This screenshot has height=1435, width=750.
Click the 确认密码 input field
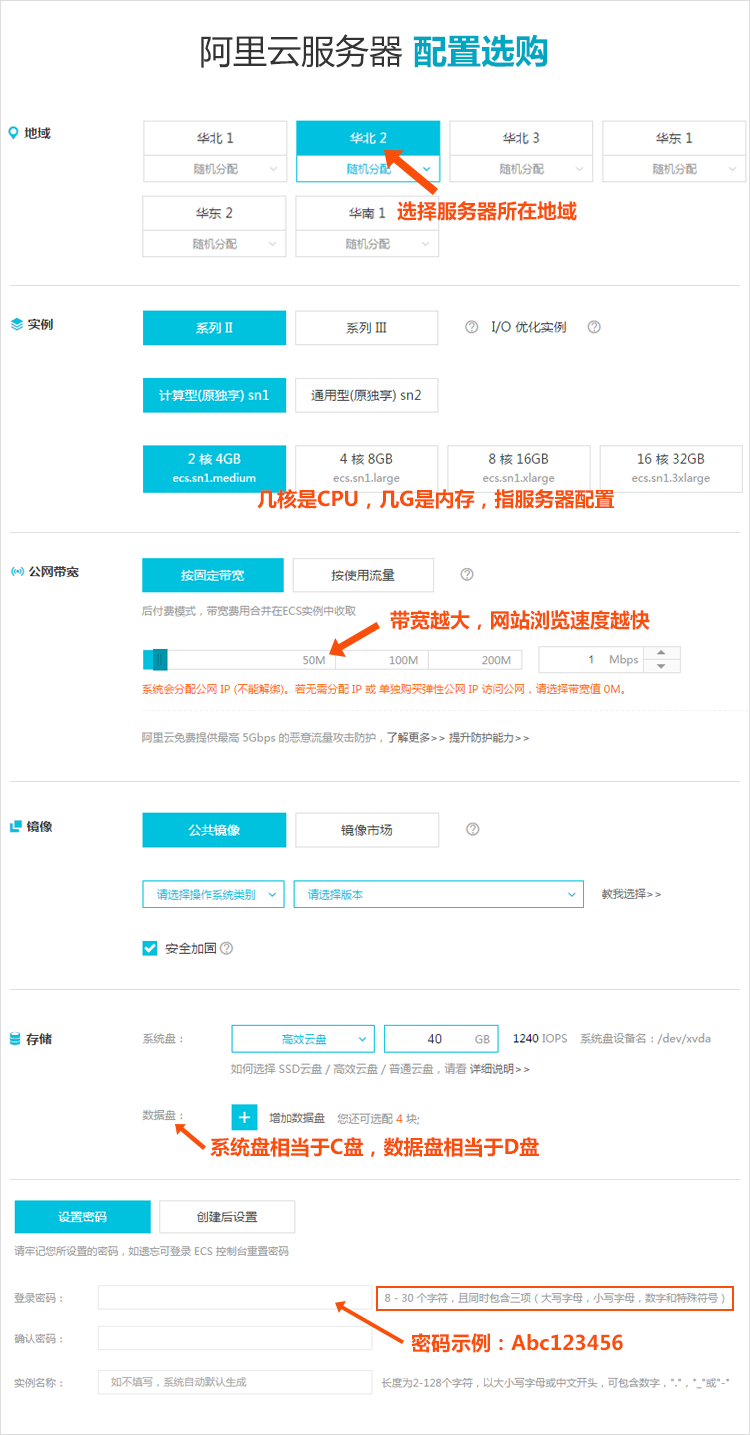(235, 1338)
